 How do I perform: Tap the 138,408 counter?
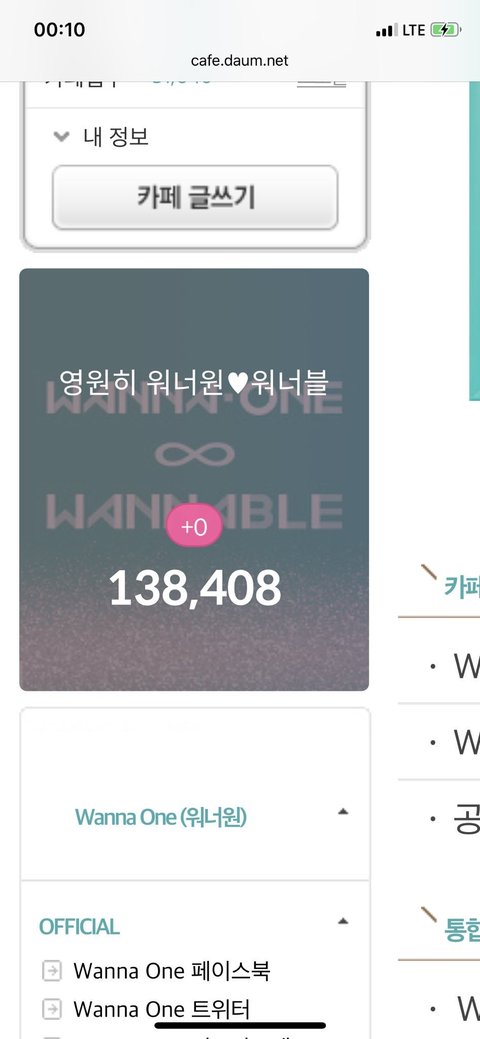[x=195, y=588]
